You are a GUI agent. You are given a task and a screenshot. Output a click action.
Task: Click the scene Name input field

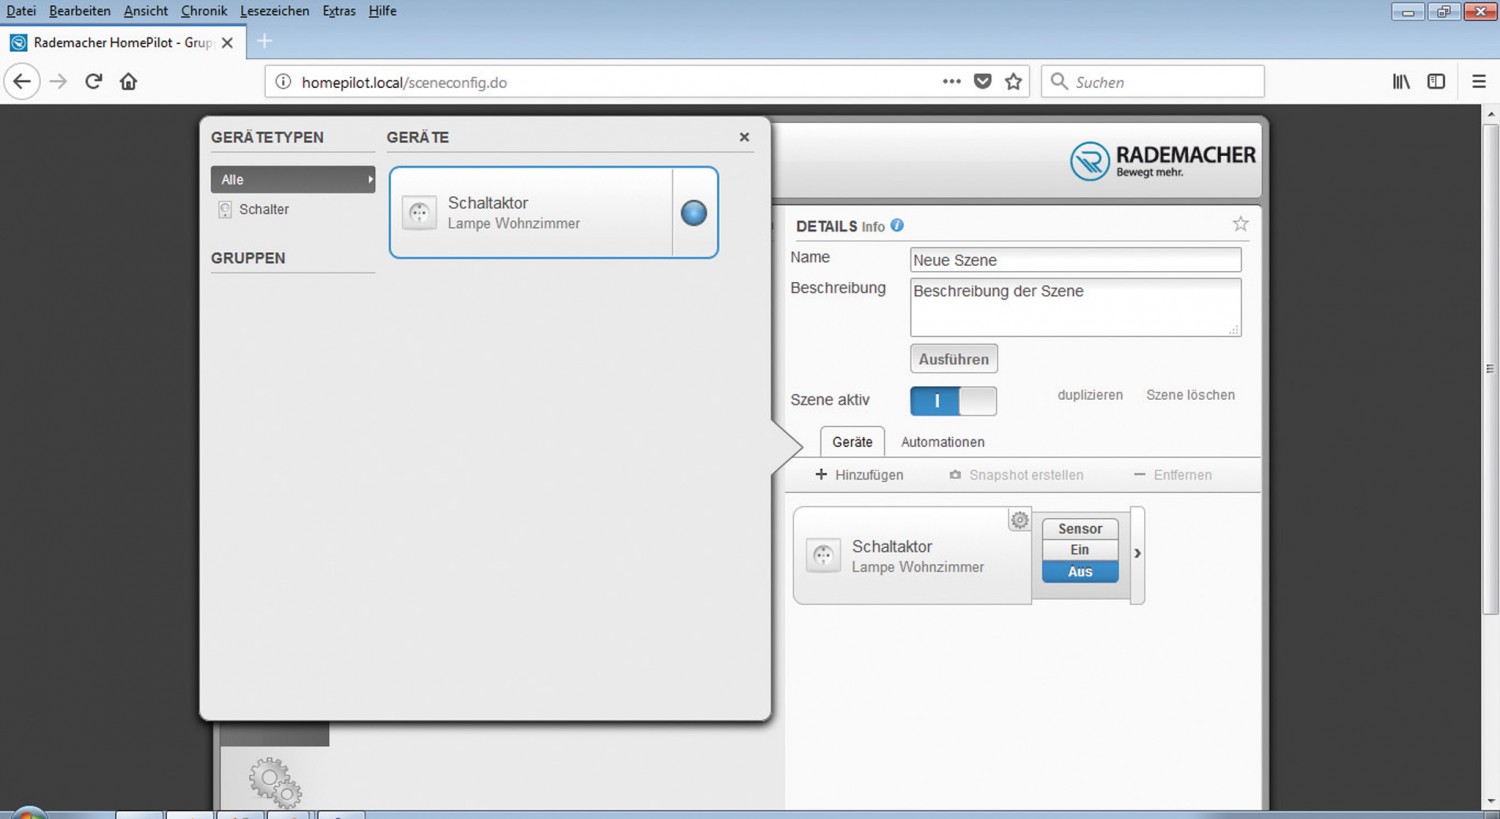point(1075,260)
